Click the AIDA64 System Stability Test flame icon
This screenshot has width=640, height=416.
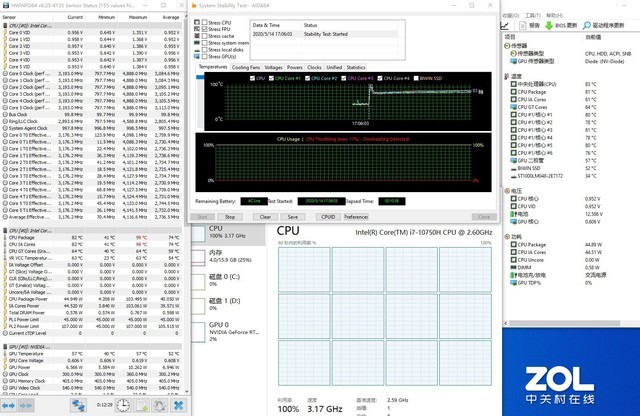(193, 6)
